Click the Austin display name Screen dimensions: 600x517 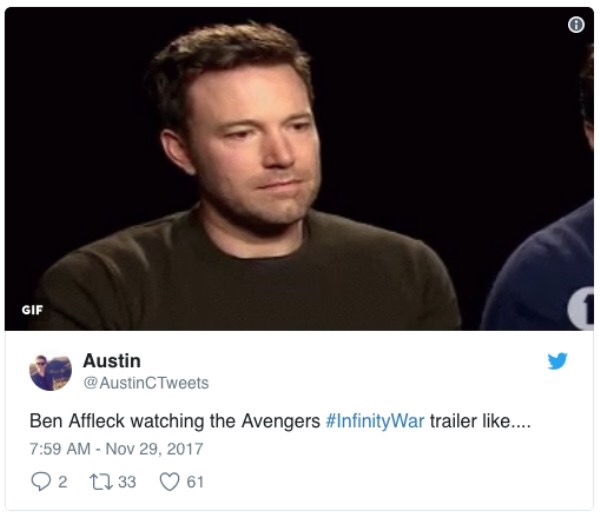point(112,361)
